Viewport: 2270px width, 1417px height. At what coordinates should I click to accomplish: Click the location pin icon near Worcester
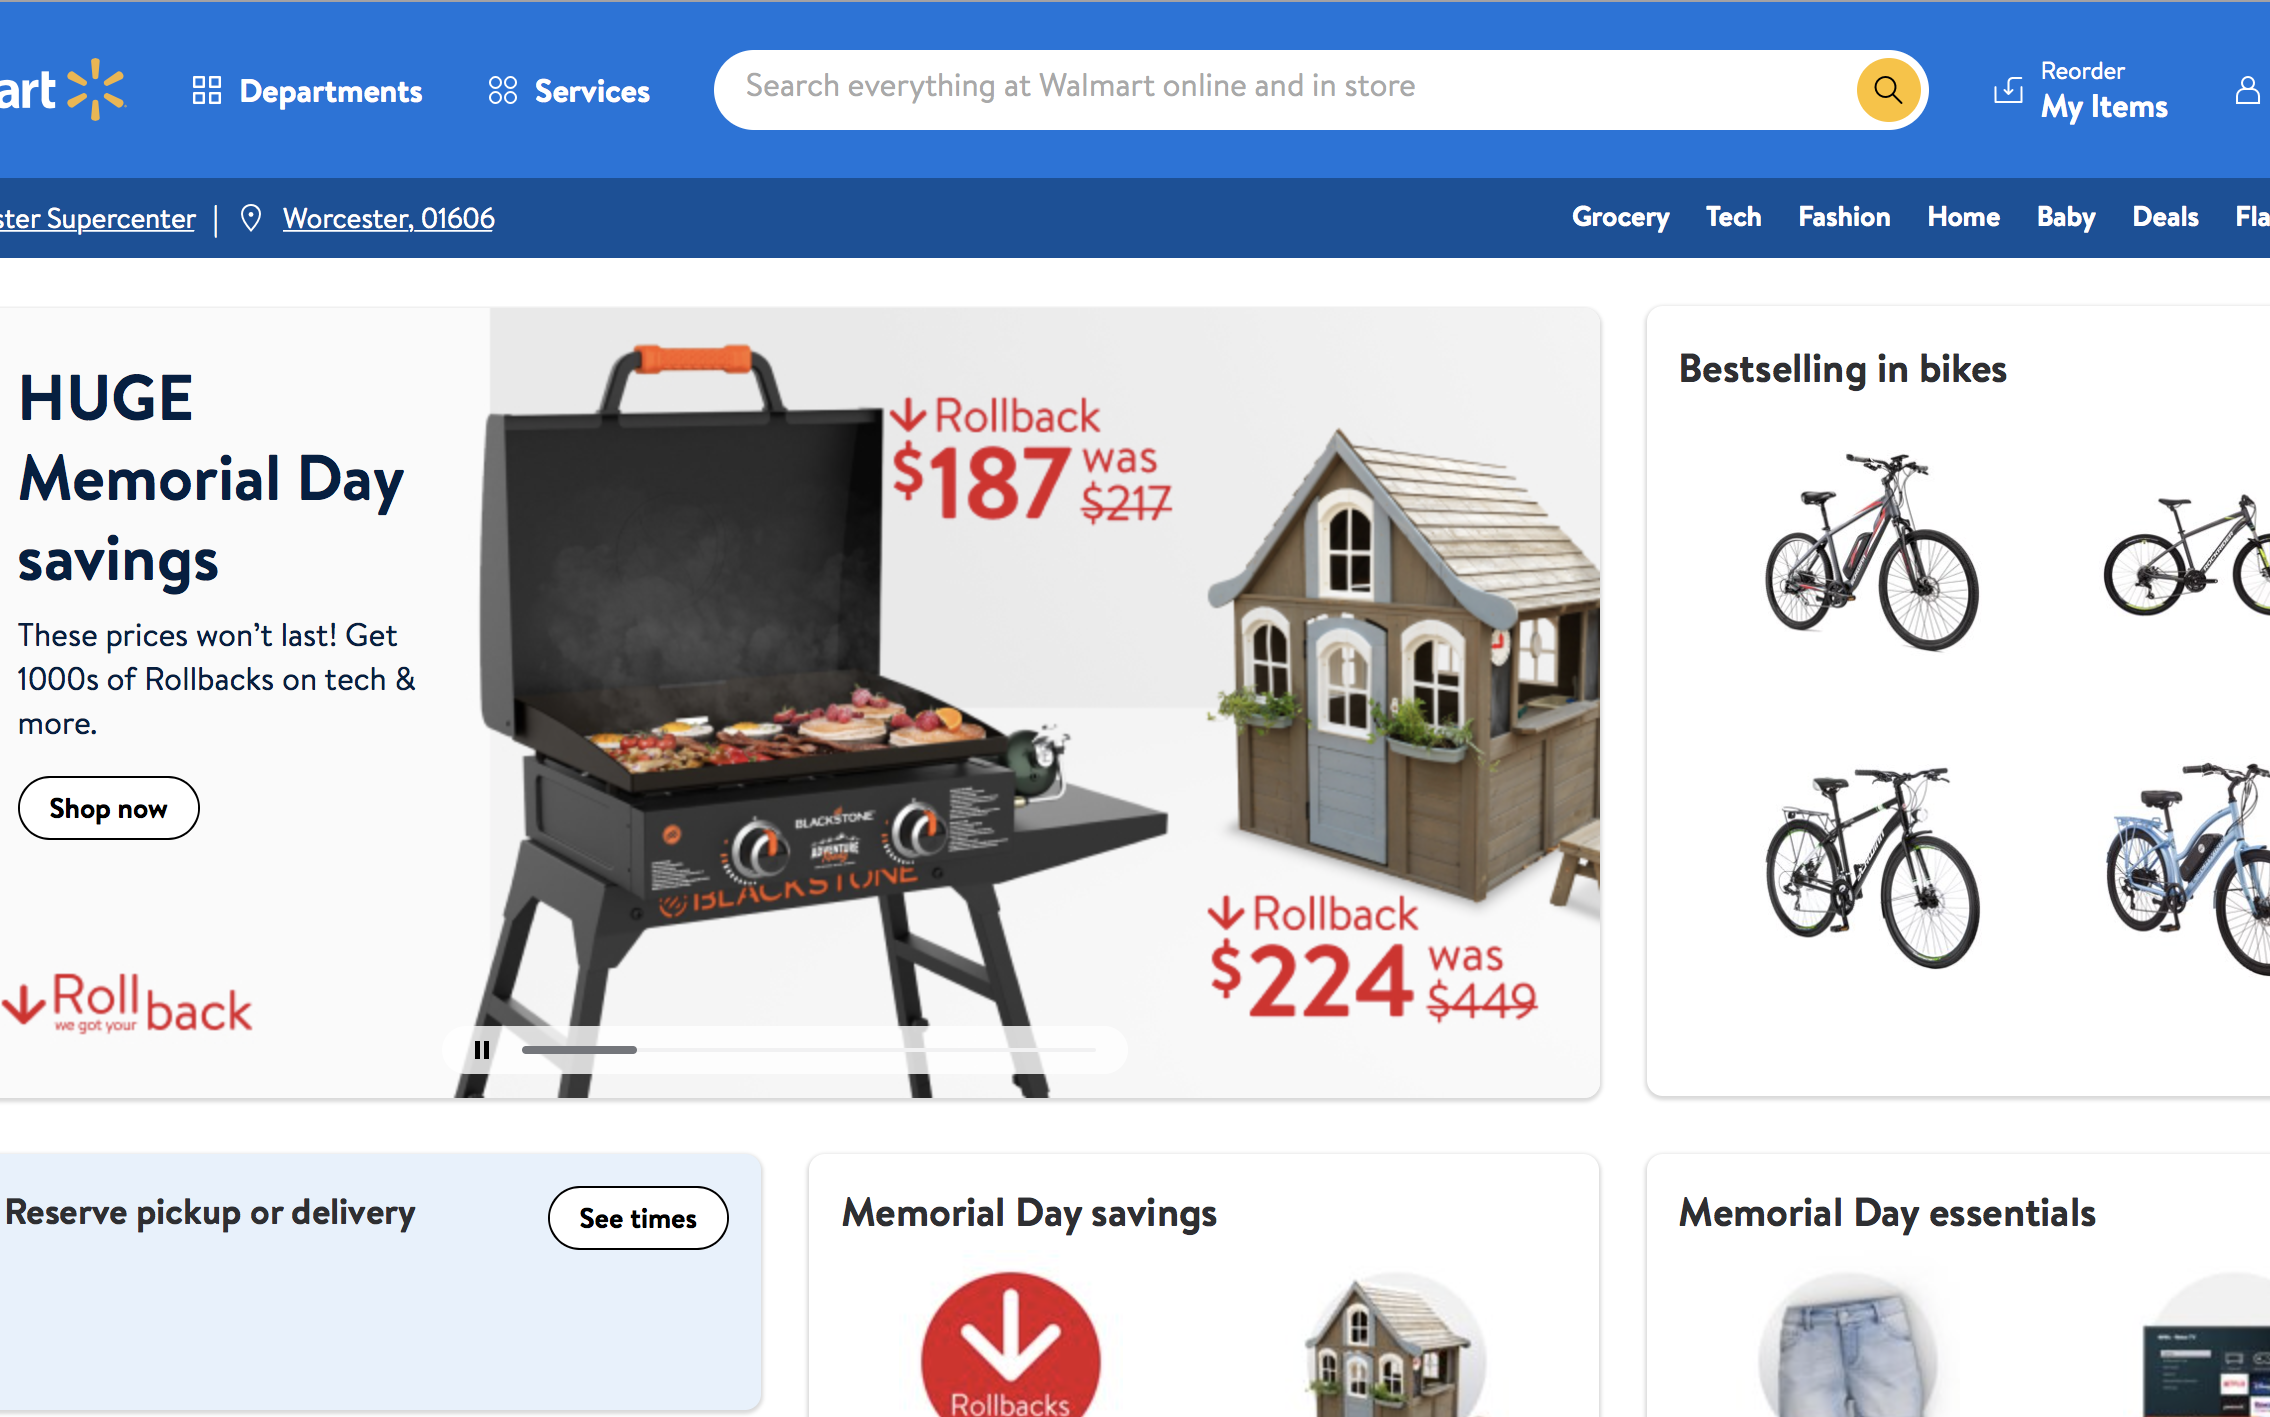click(x=251, y=218)
